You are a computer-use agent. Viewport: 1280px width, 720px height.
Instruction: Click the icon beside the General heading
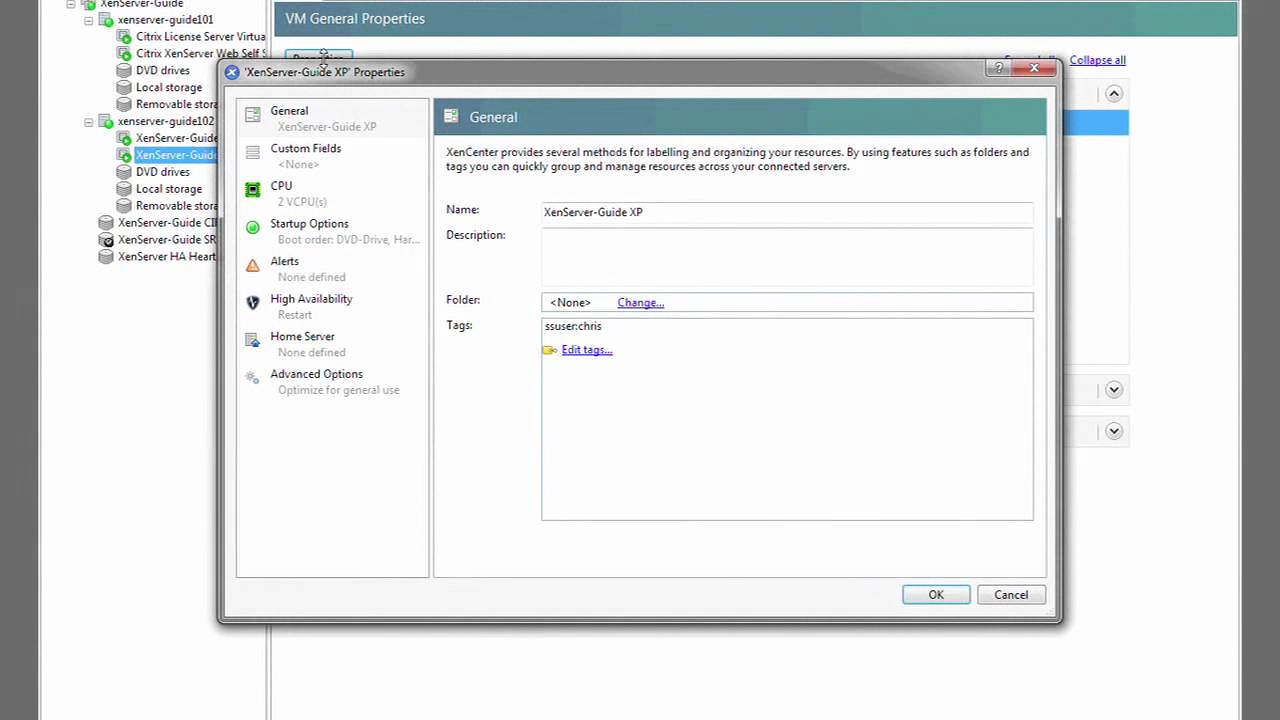click(x=451, y=116)
